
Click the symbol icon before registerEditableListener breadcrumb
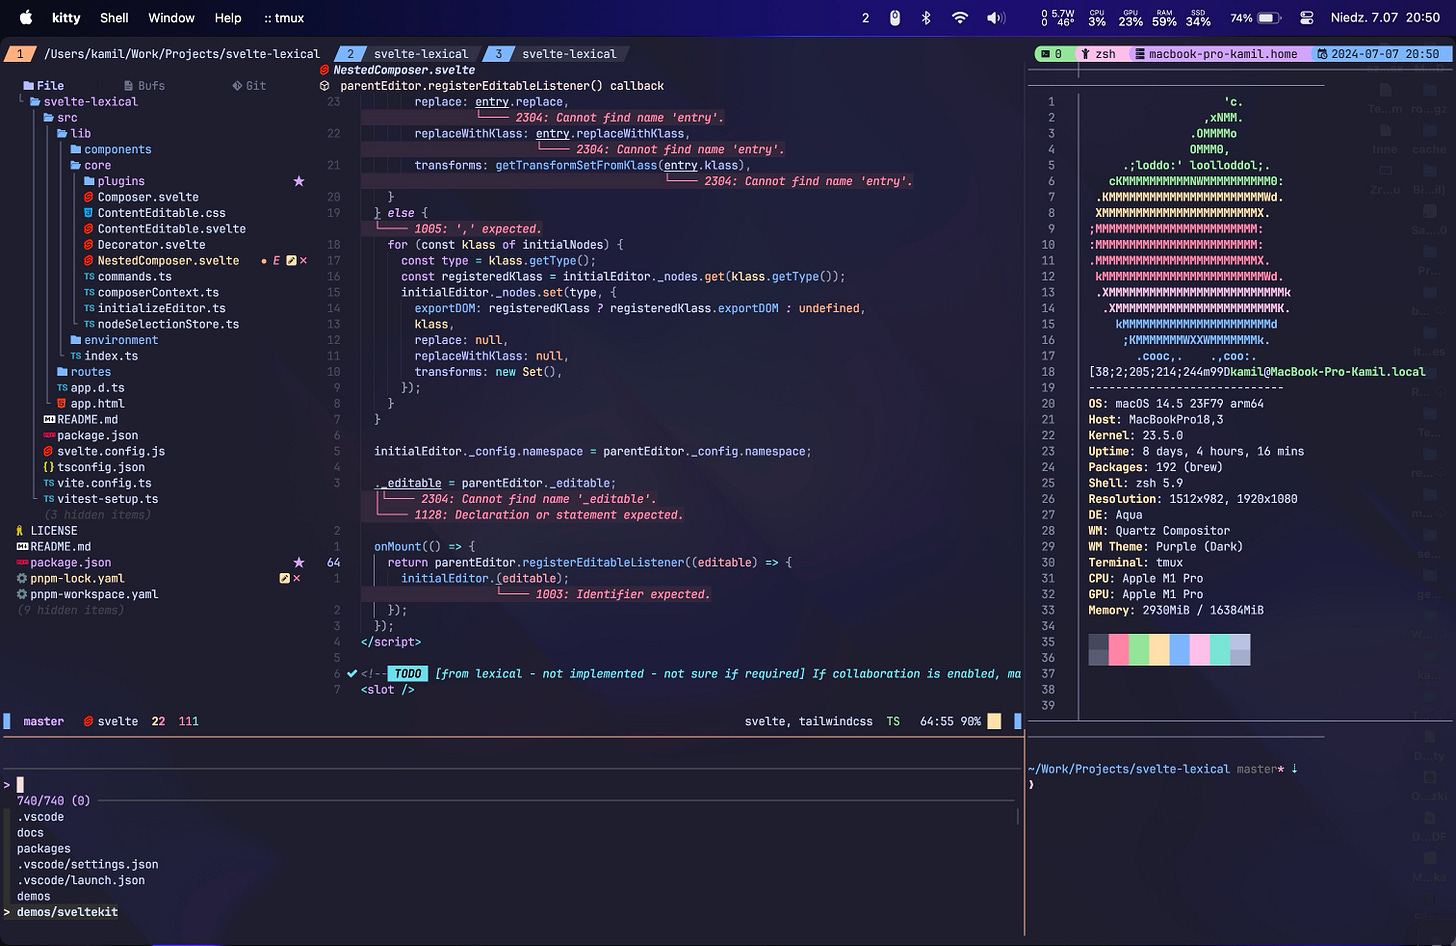coord(325,86)
